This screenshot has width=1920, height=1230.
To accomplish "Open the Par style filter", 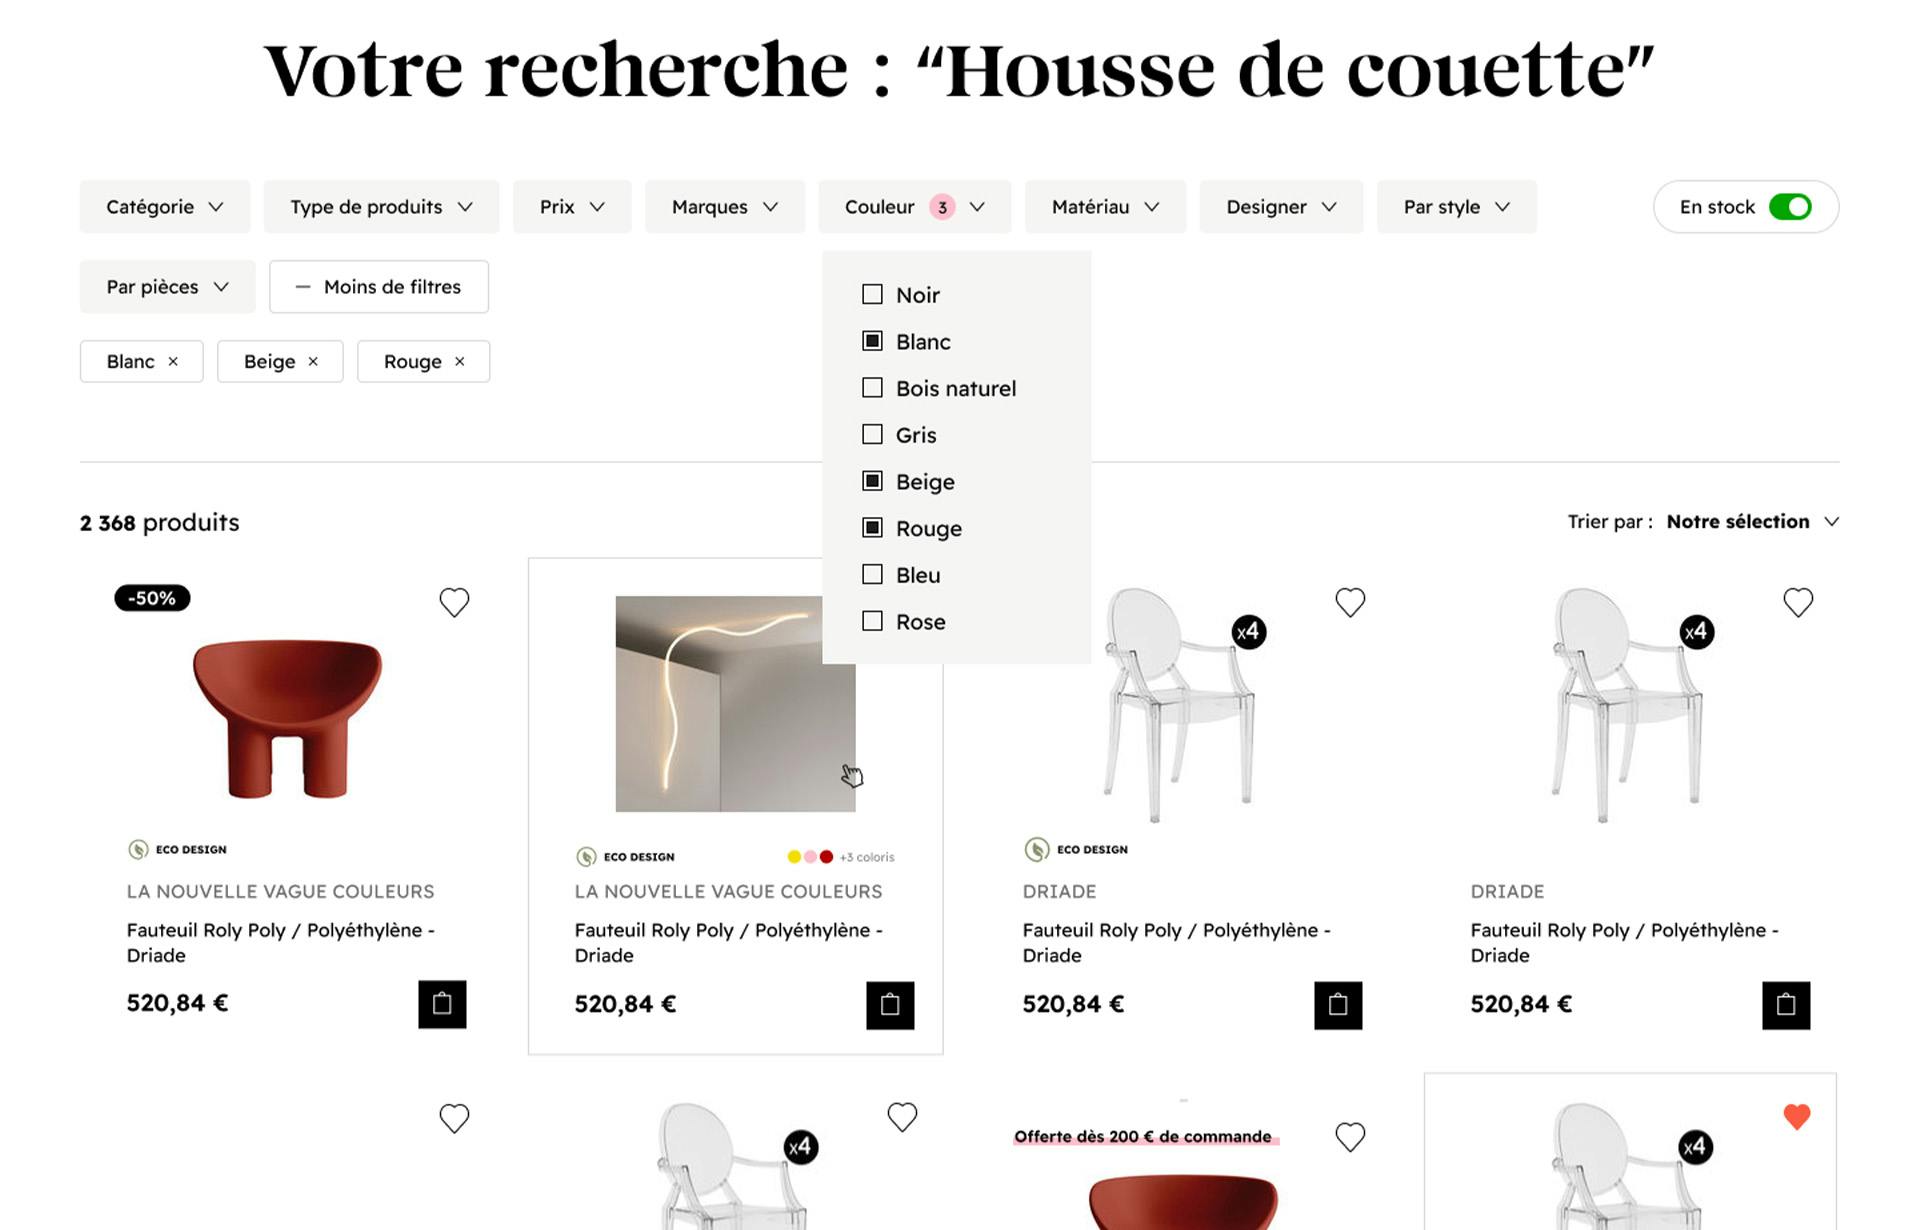I will coord(1456,207).
